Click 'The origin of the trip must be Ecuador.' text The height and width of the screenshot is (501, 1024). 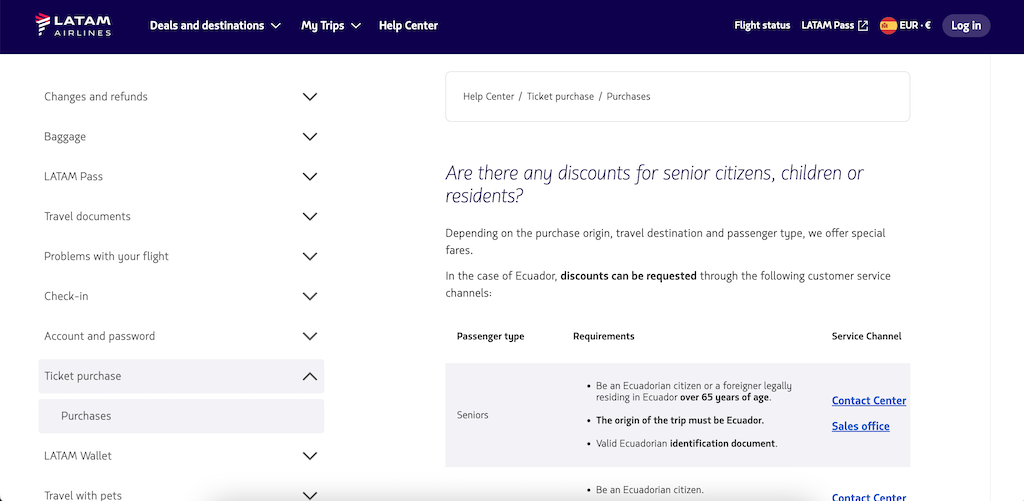680,420
